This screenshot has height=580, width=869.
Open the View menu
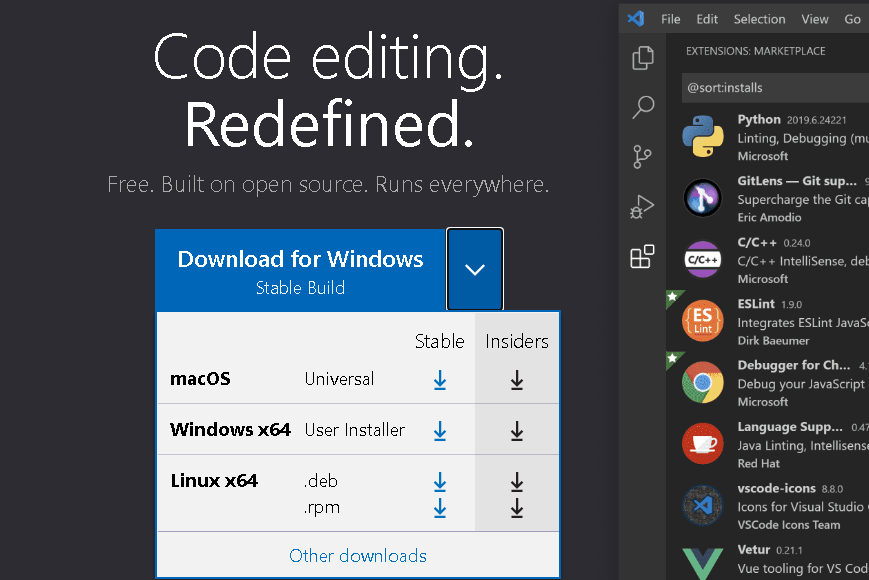pyautogui.click(x=815, y=19)
